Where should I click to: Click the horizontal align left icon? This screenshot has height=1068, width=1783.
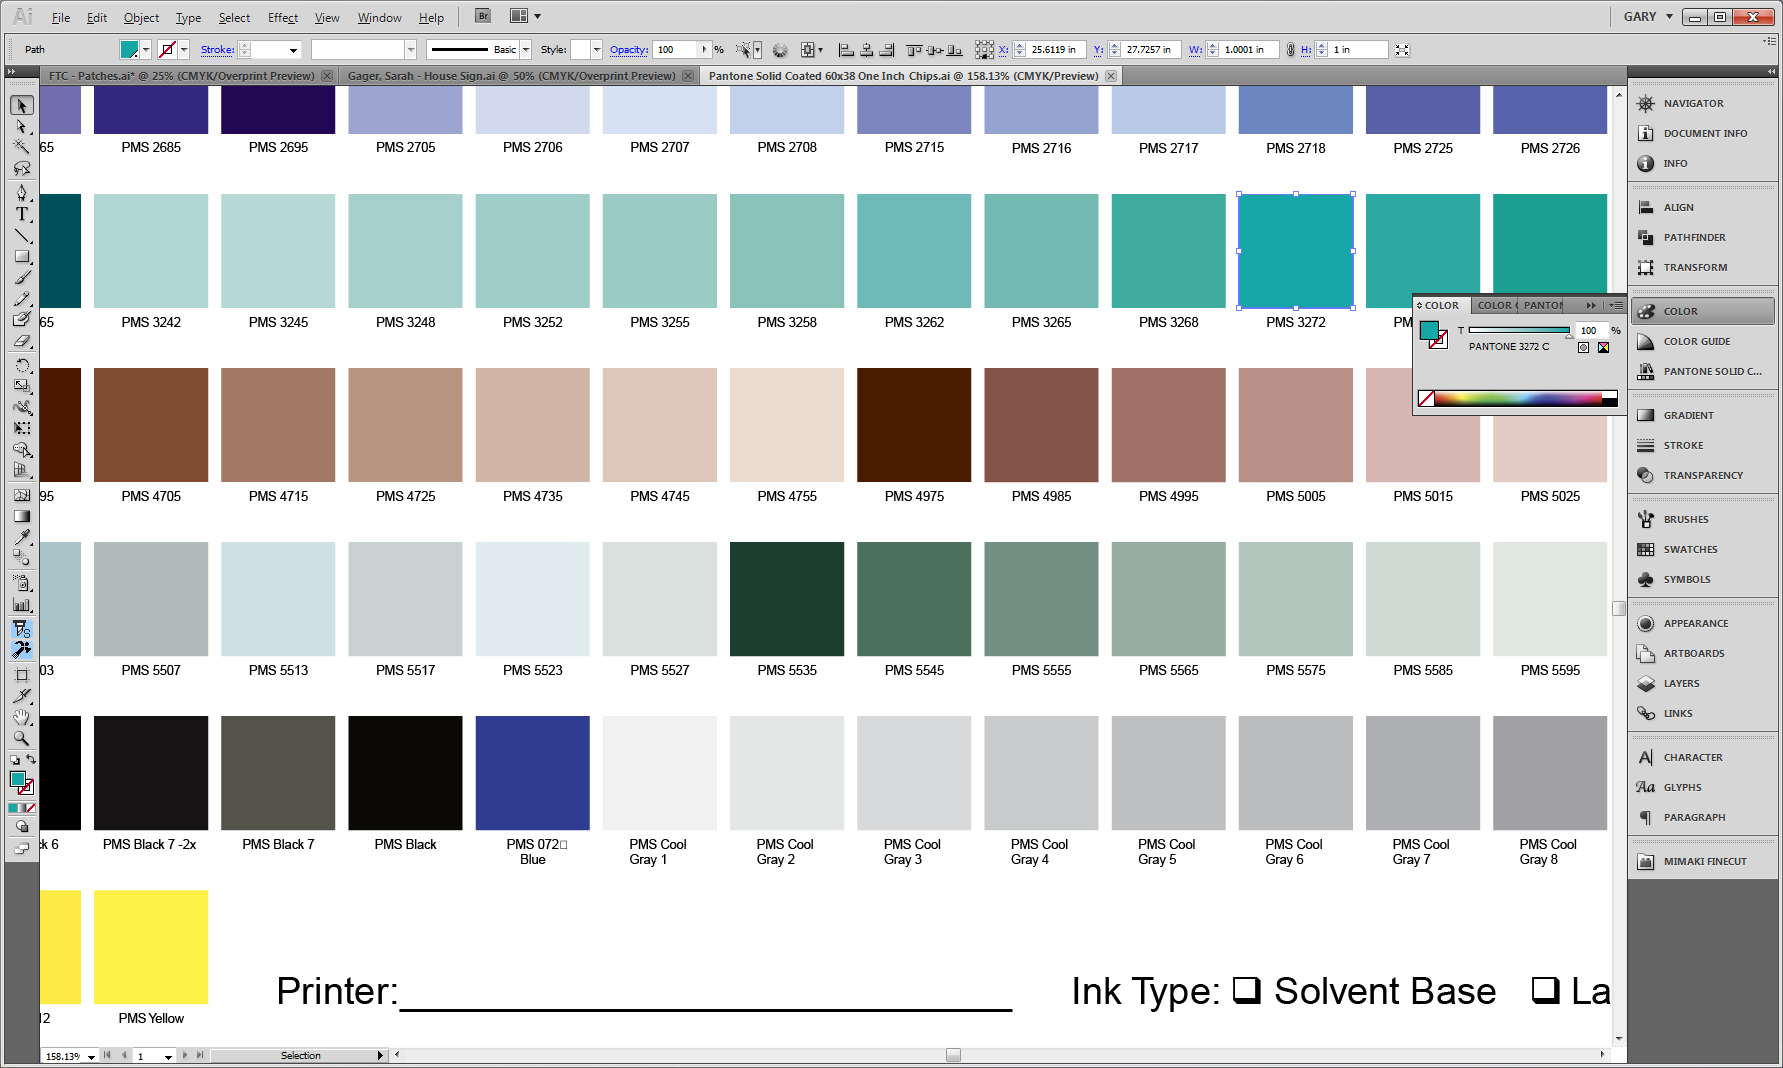tap(846, 49)
